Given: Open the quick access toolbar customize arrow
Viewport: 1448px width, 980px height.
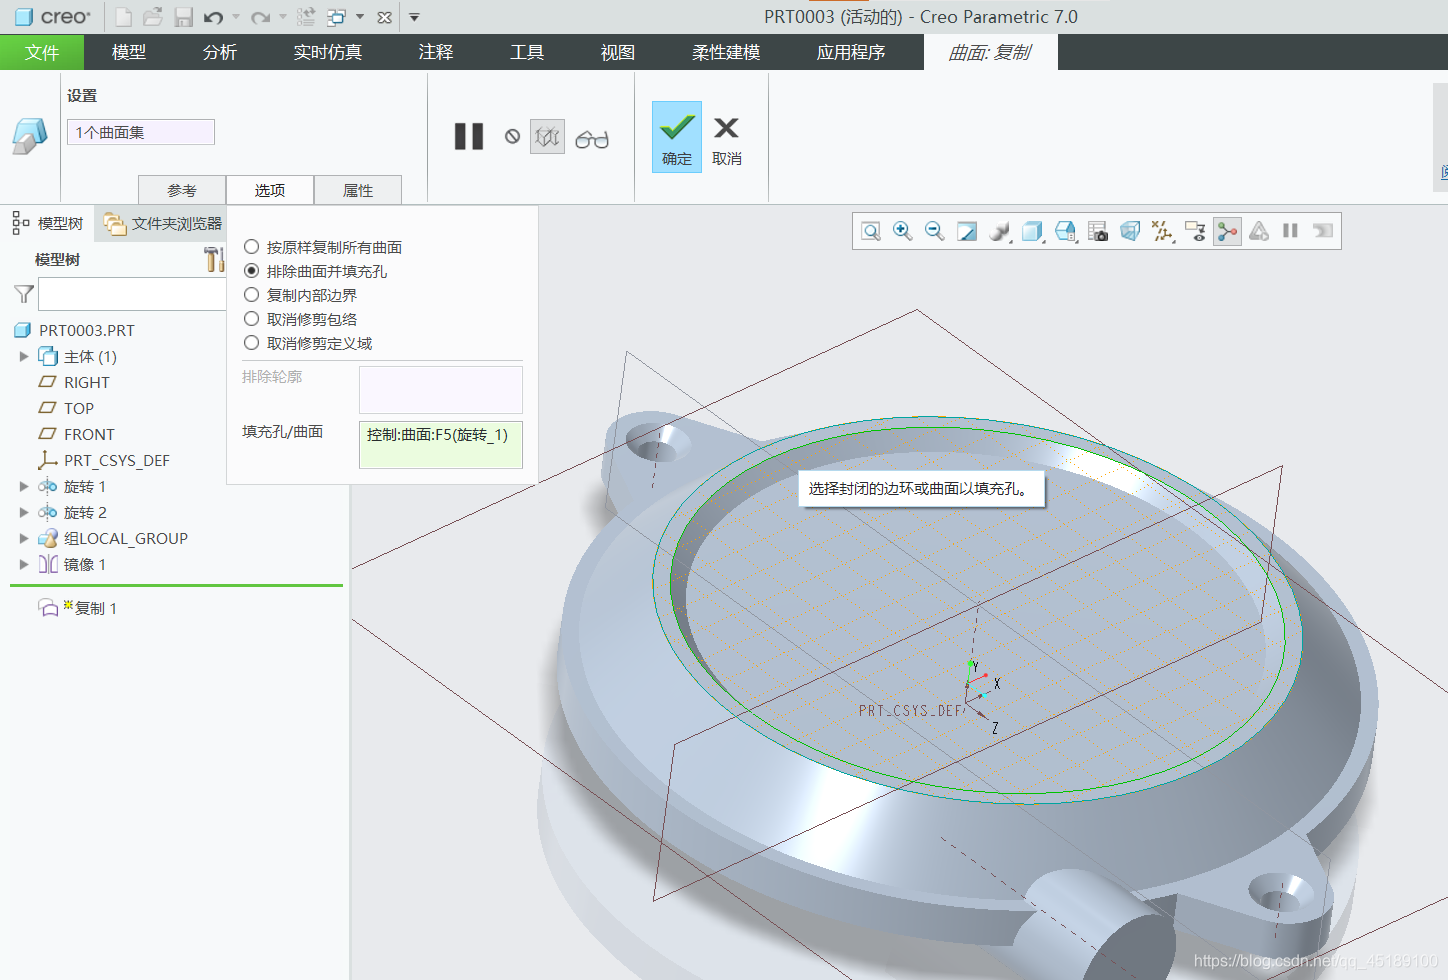Looking at the screenshot, I should coord(414,17).
